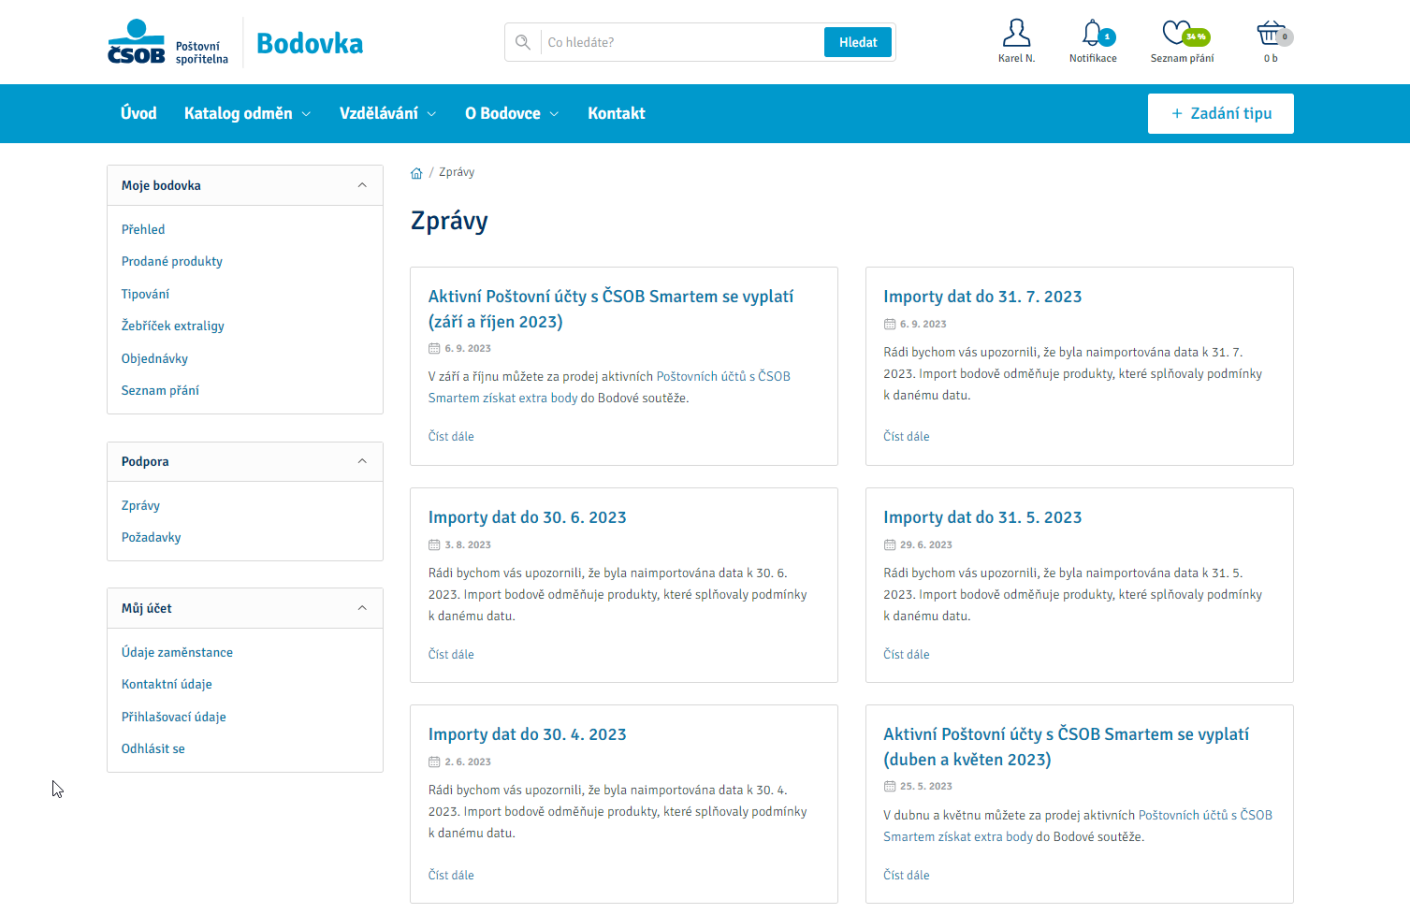
Task: Focus the 'Co hledáte?' search field
Action: (681, 42)
